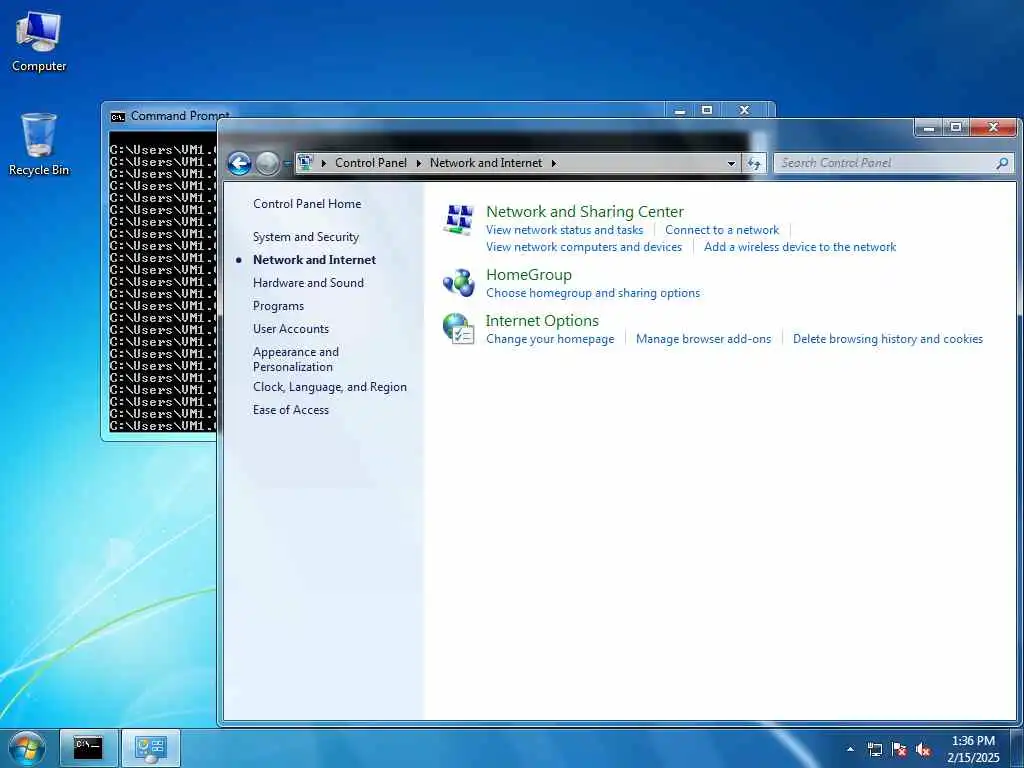This screenshot has height=768, width=1024.
Task: Open Hardware and Sound category
Action: [308, 283]
